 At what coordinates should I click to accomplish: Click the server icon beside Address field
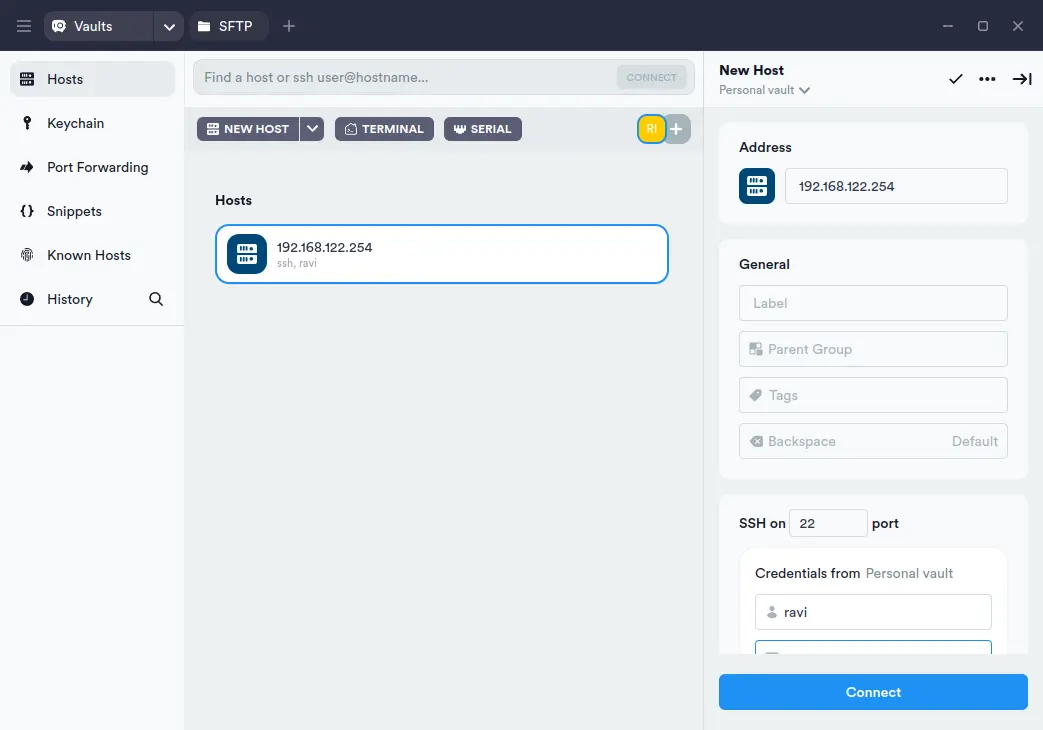[757, 186]
